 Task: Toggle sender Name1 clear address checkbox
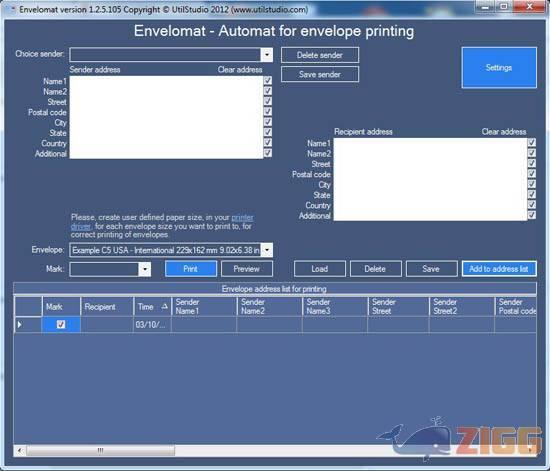pyautogui.click(x=268, y=81)
